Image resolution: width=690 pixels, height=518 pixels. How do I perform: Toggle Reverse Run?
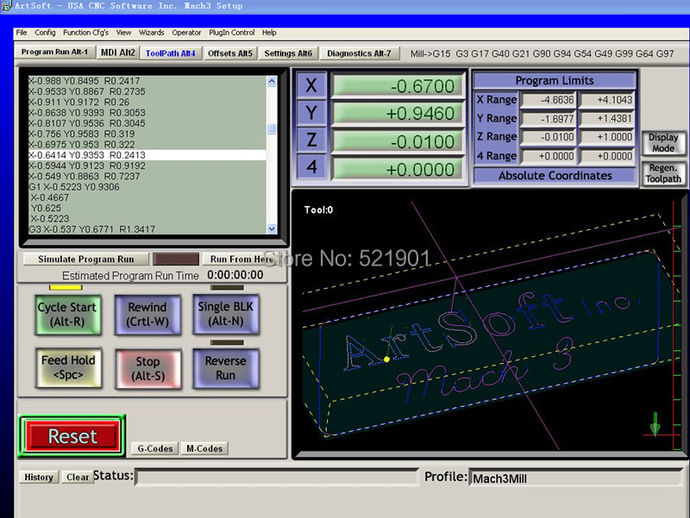pos(226,368)
